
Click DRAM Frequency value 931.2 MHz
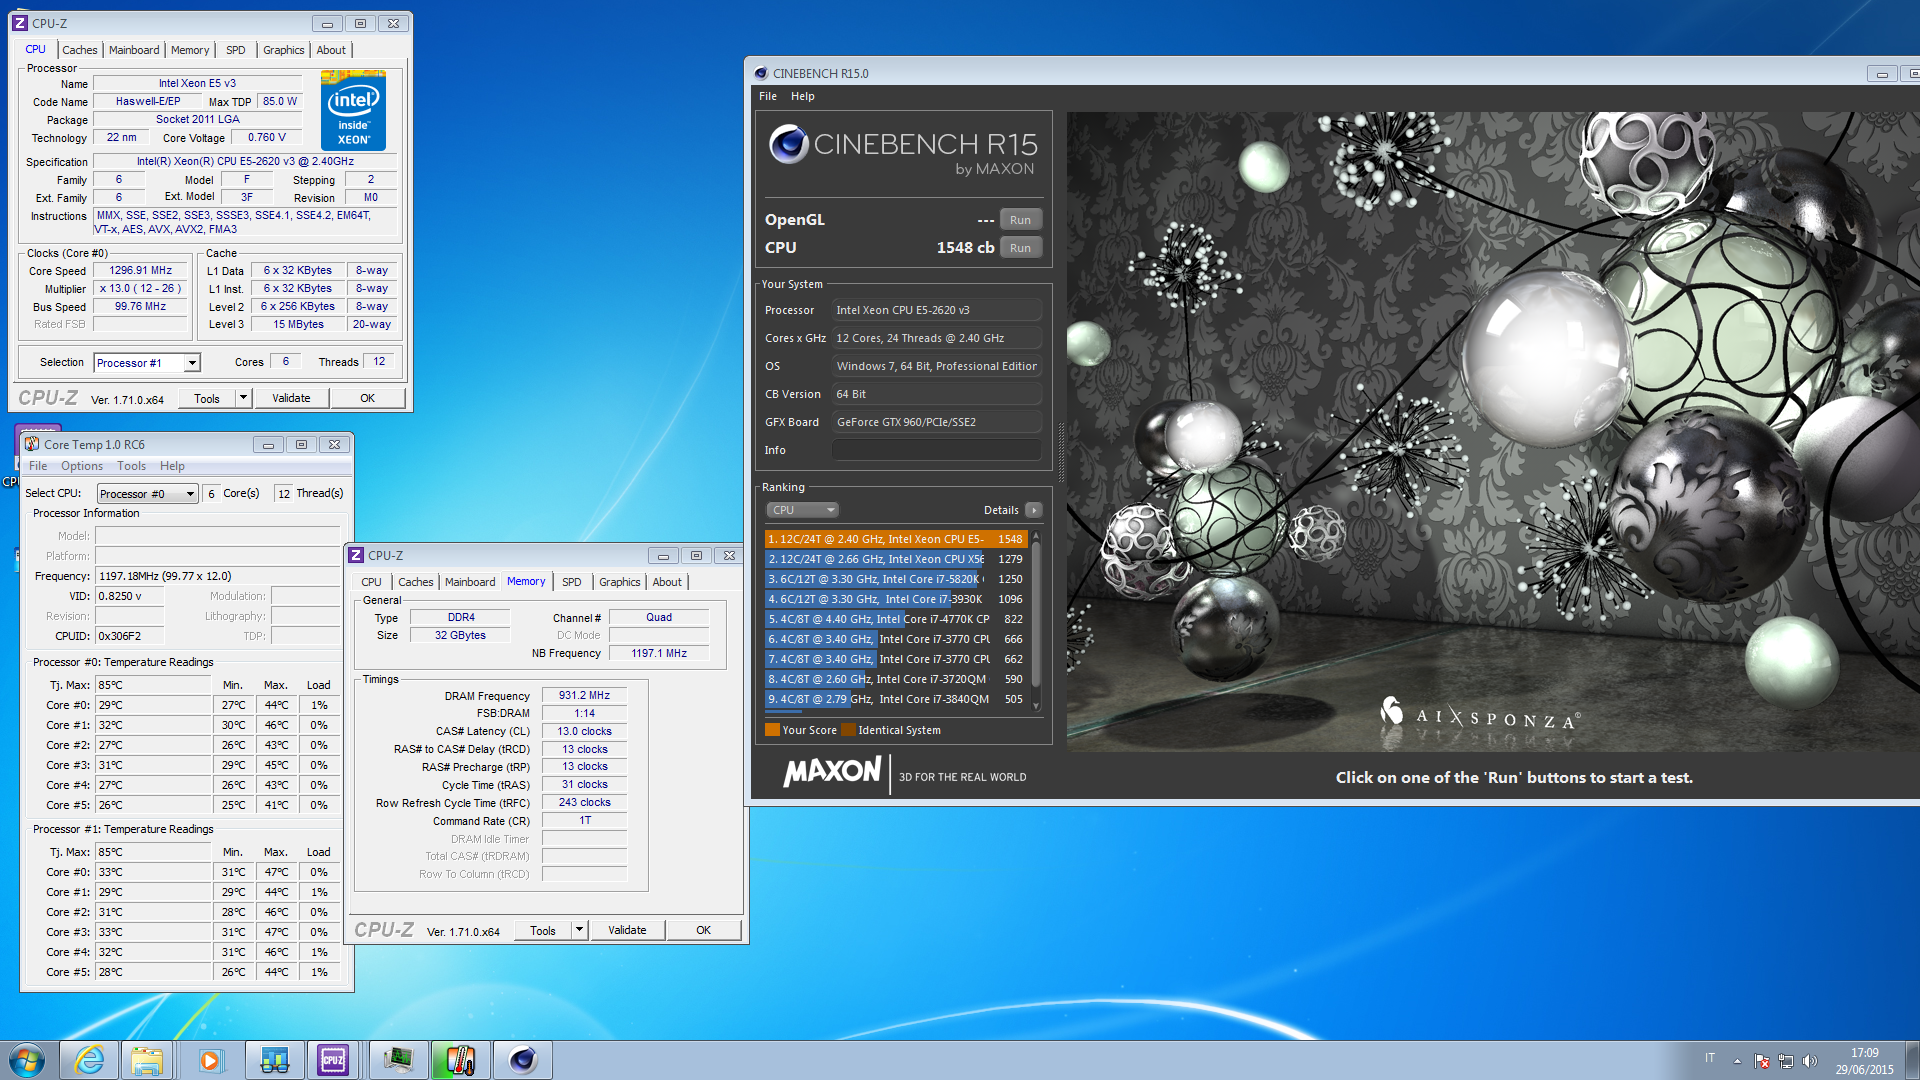click(584, 695)
